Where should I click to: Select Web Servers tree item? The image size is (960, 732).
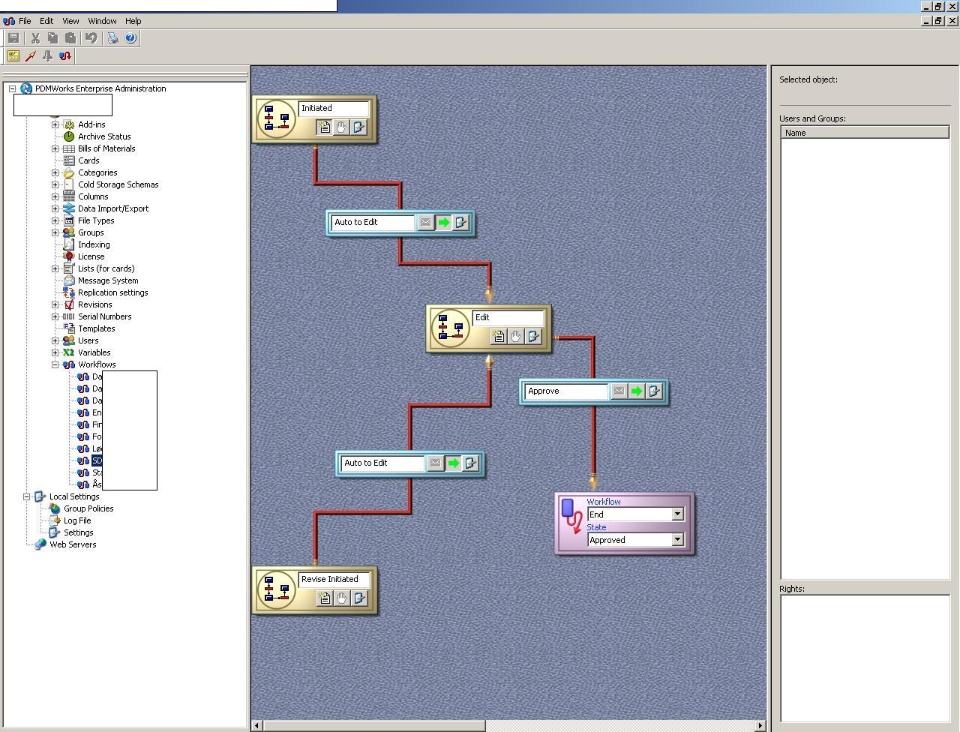(x=72, y=545)
